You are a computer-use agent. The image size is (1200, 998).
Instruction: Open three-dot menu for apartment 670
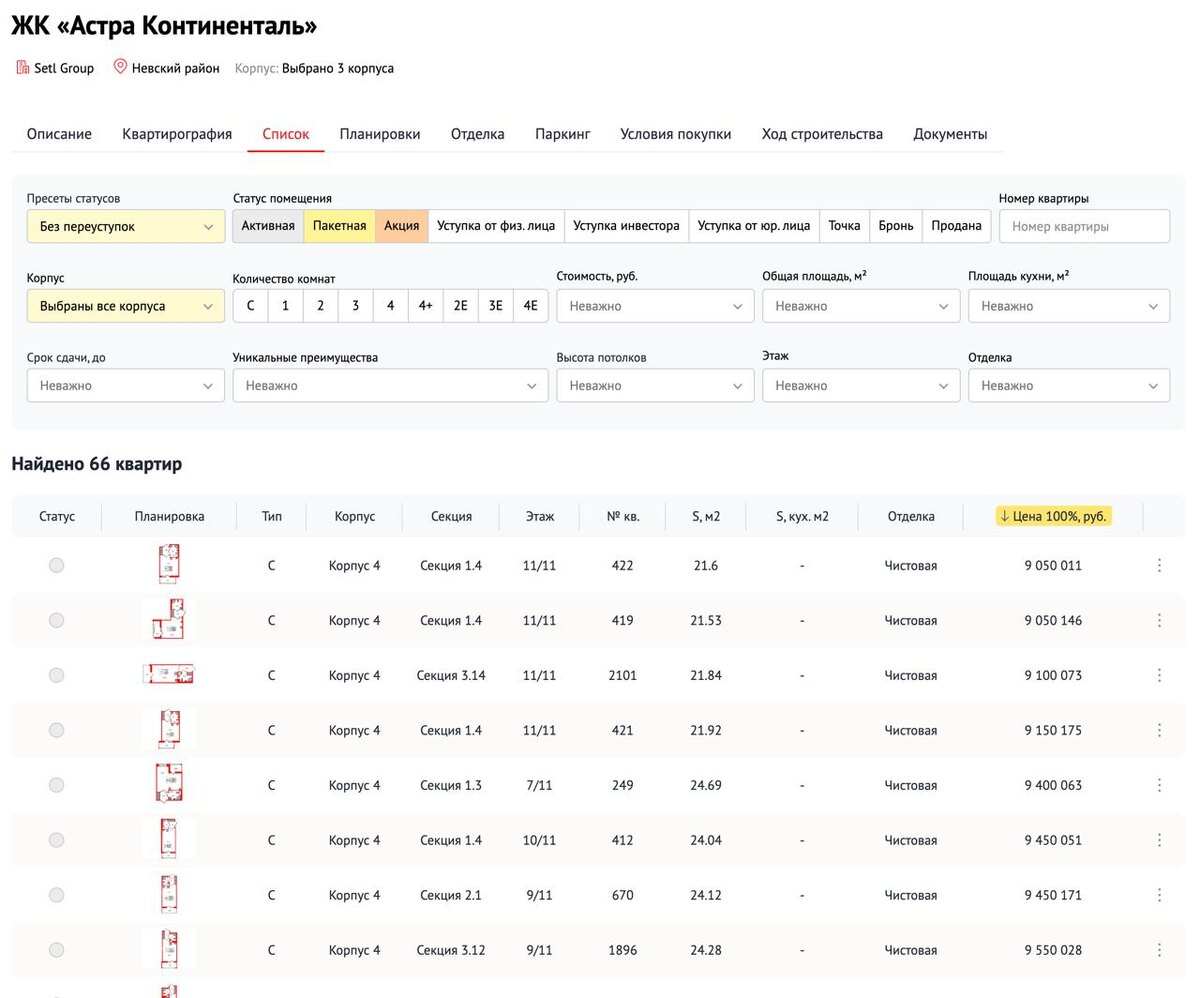[x=1159, y=895]
